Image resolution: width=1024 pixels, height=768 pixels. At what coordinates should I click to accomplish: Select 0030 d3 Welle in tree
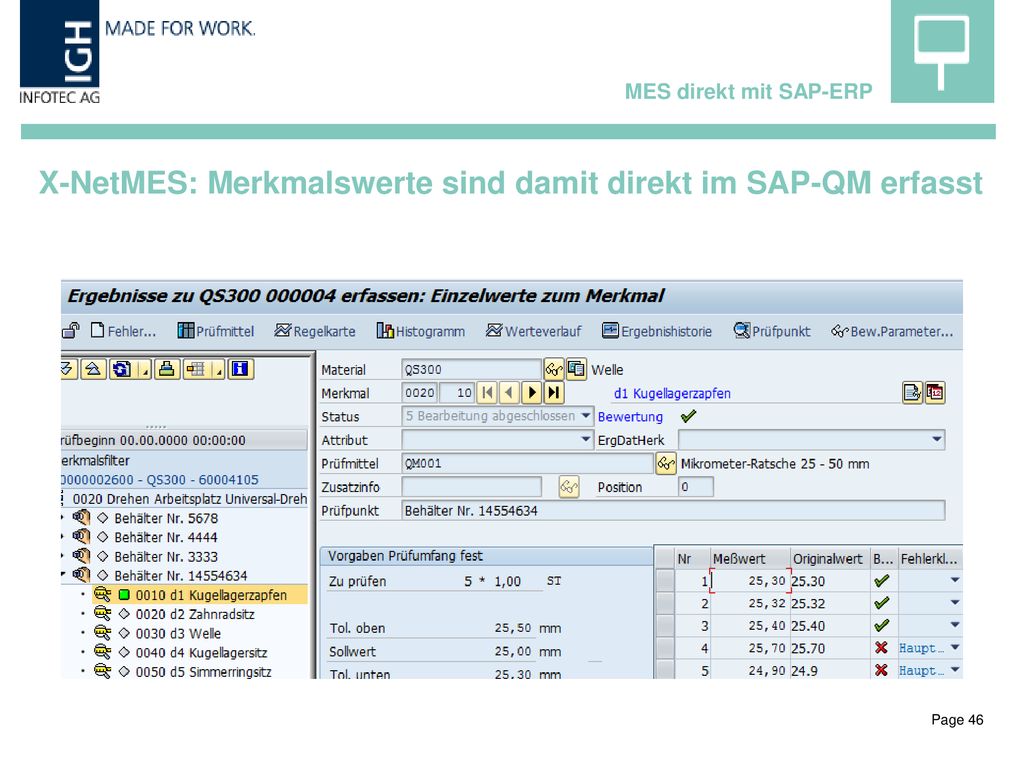click(178, 633)
